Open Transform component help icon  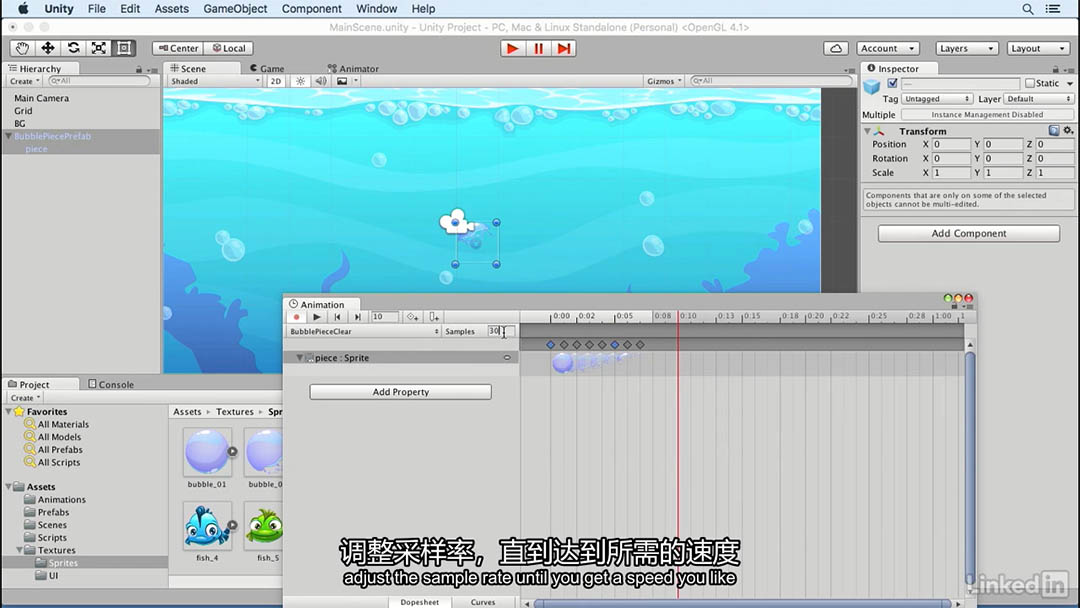[x=1054, y=130]
